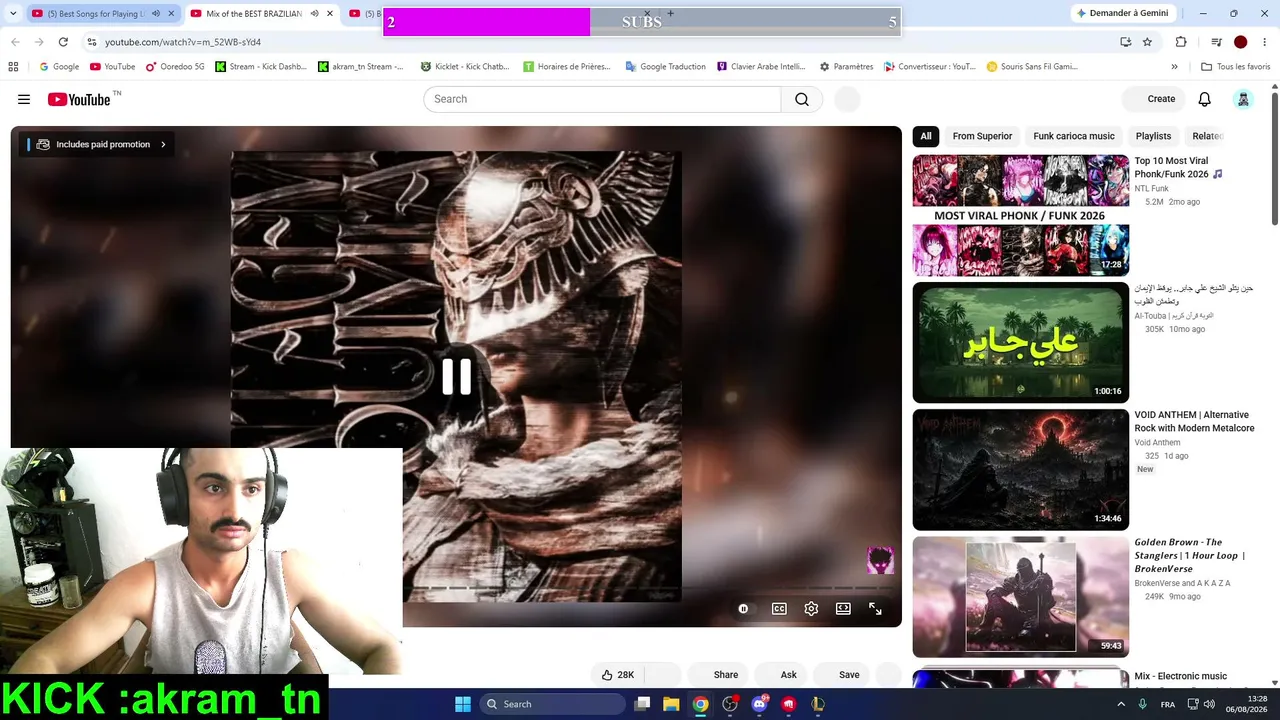Toggle subtitles with the CC button

(x=779, y=609)
